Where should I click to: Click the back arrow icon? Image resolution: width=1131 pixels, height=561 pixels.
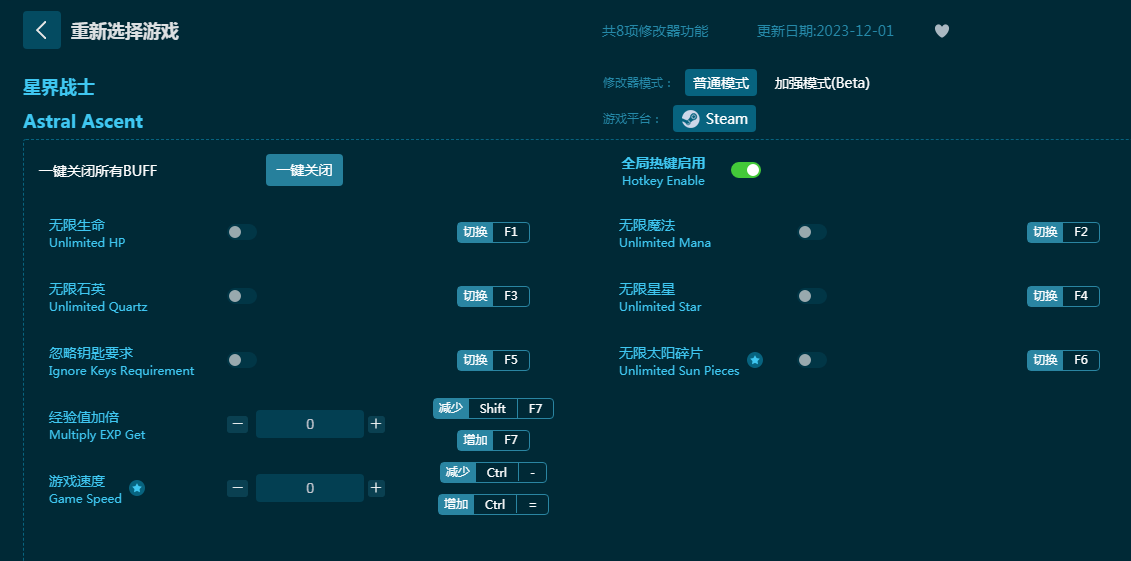tap(41, 30)
